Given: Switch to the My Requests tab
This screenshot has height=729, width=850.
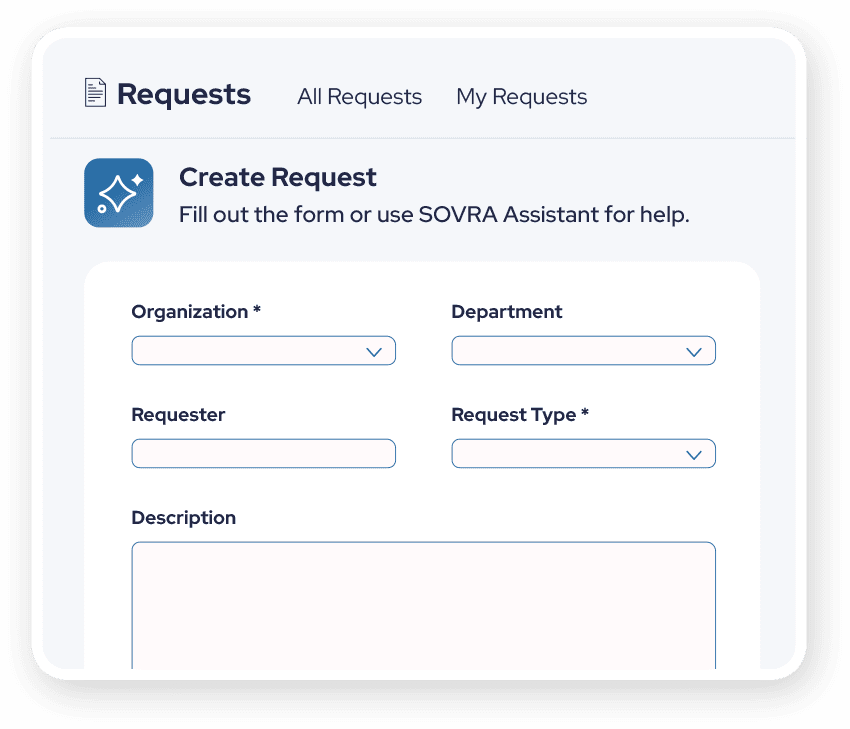Looking at the screenshot, I should pyautogui.click(x=521, y=97).
